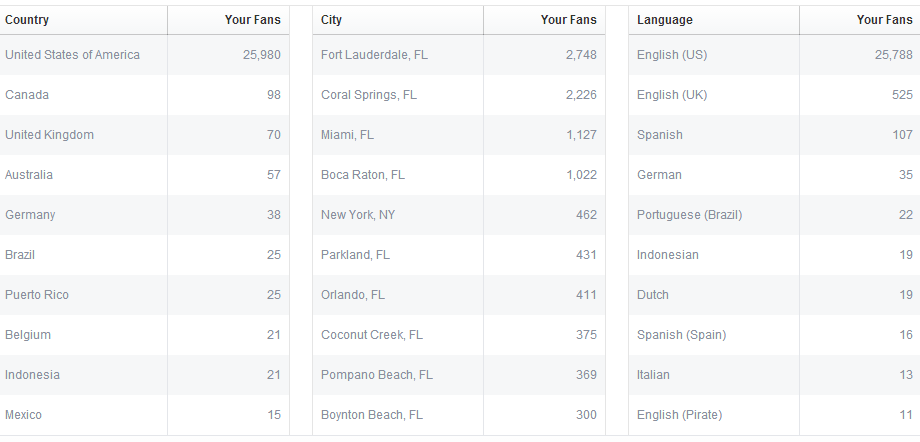Click the Language column header

664,20
